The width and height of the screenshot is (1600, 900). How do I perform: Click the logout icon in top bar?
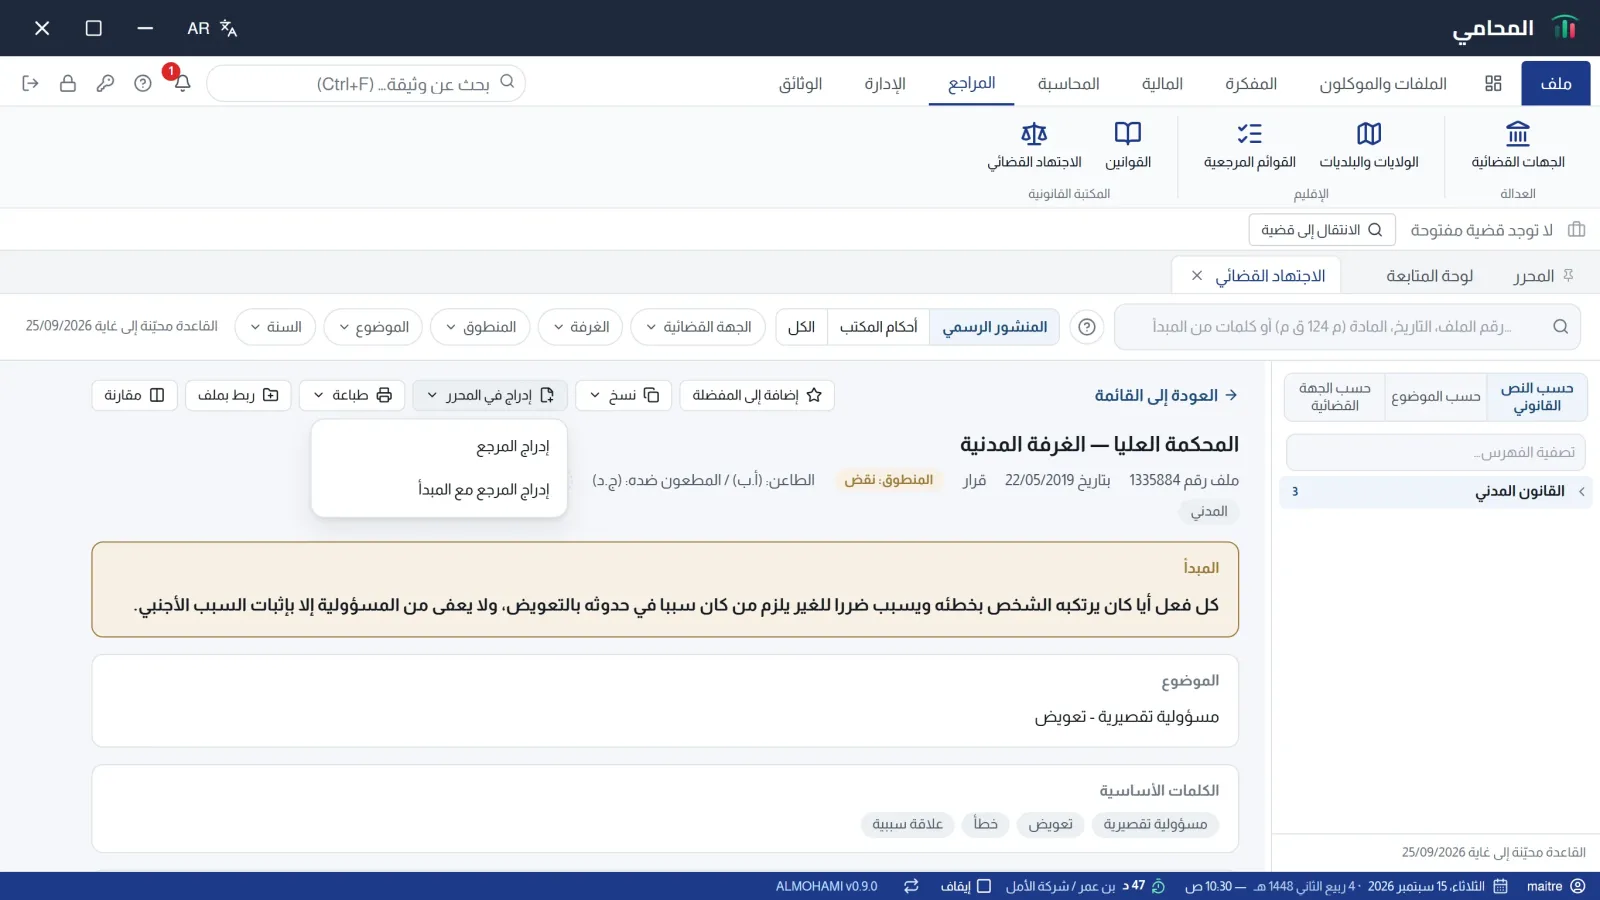(30, 83)
